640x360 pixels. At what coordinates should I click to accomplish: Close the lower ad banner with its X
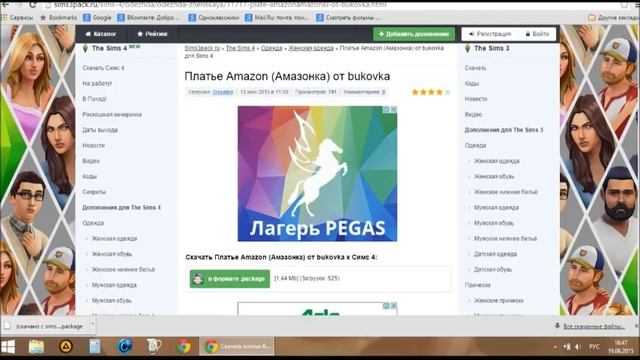point(394,306)
